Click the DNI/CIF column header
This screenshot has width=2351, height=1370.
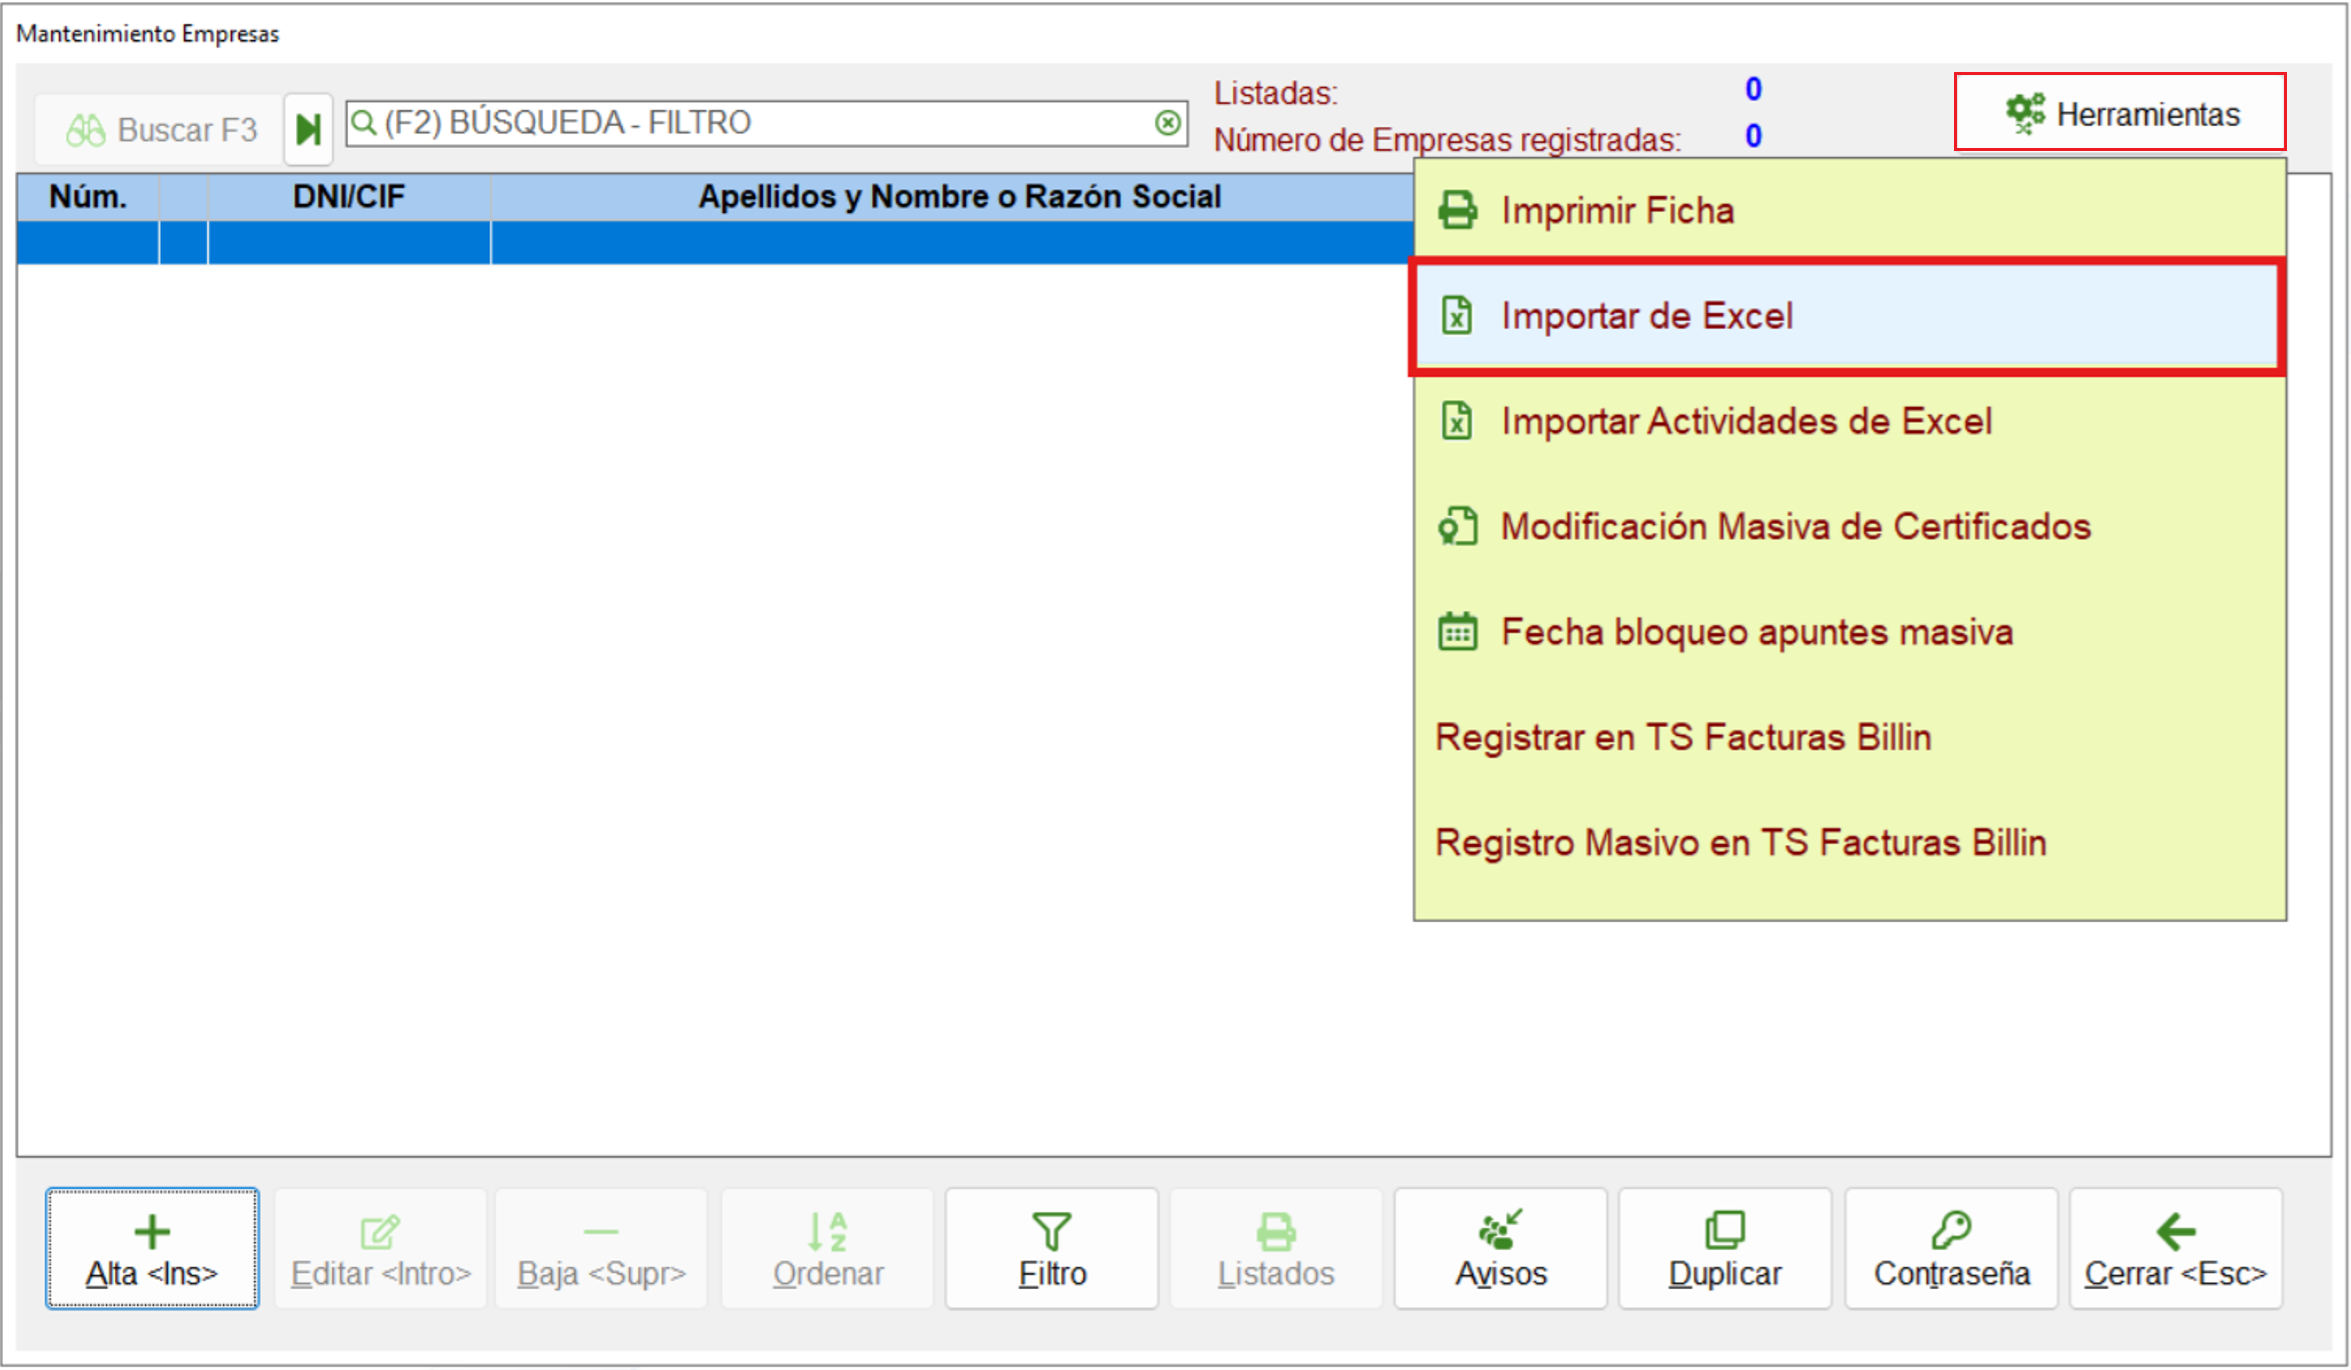coord(349,197)
